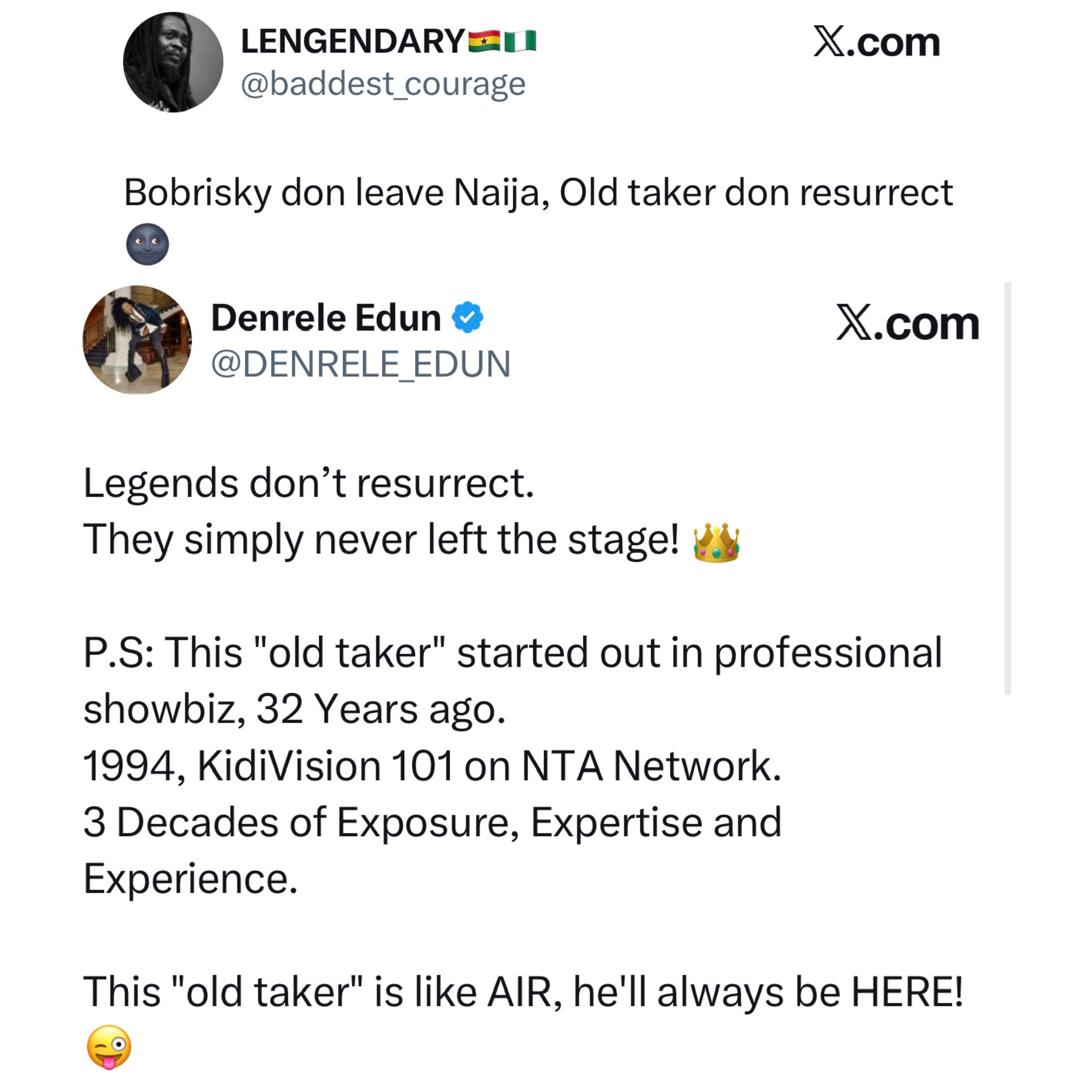Click the "is like AIR" closing sentence

523,992
